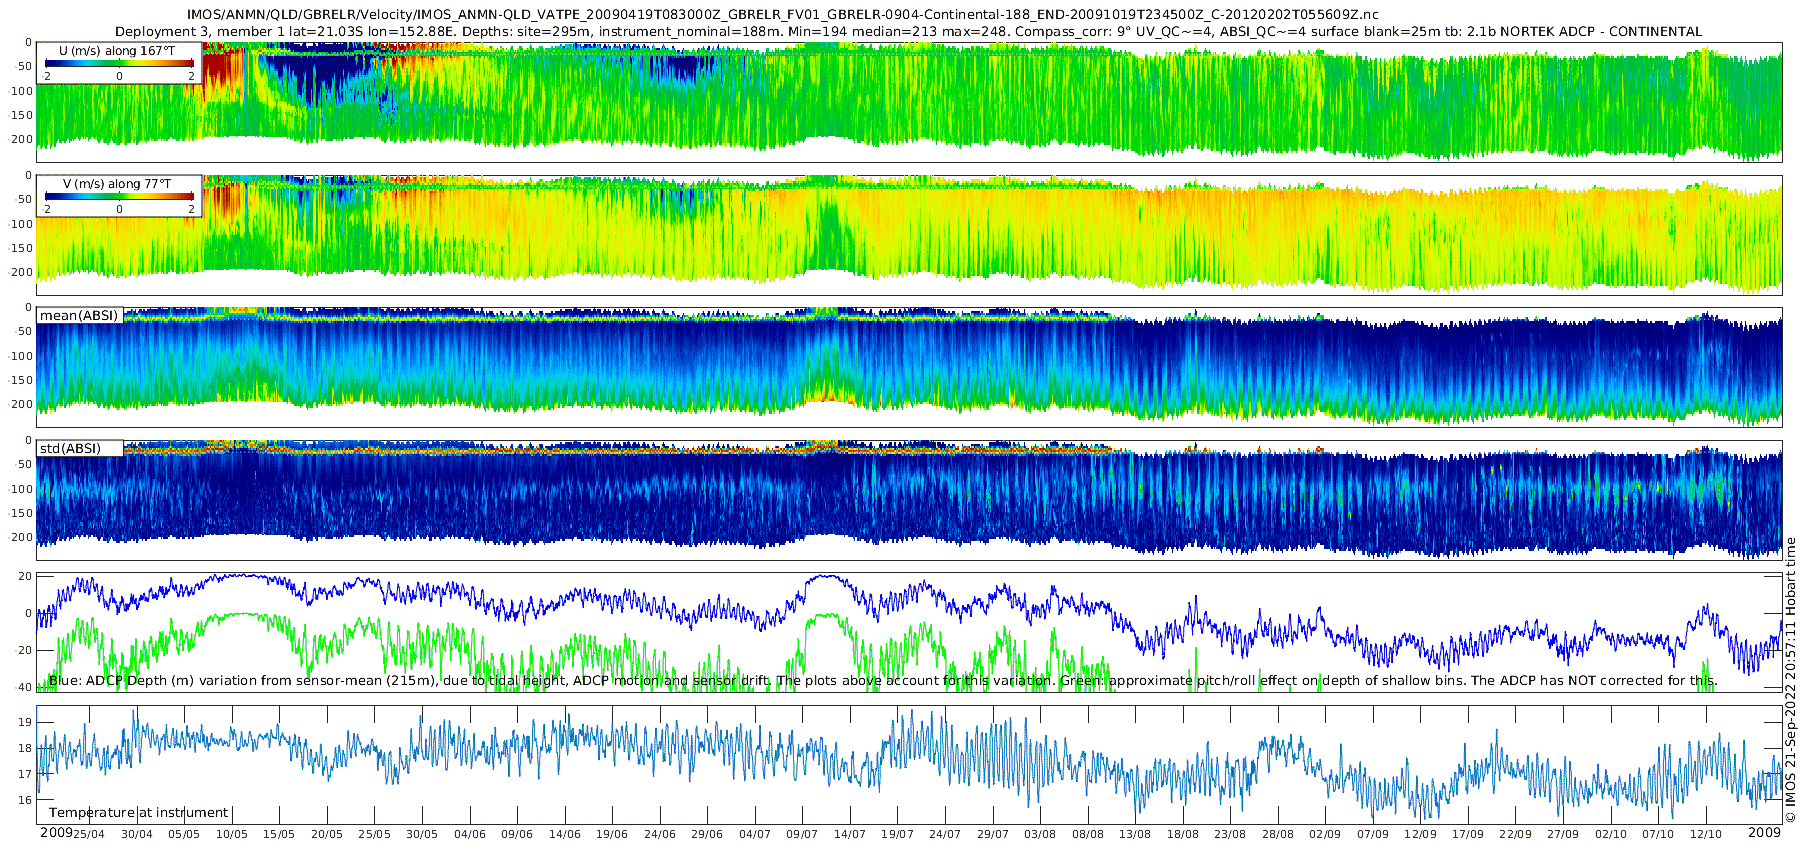The width and height of the screenshot is (1800, 850).
Task: Click the '14/07' date tick label
Action: [x=850, y=834]
